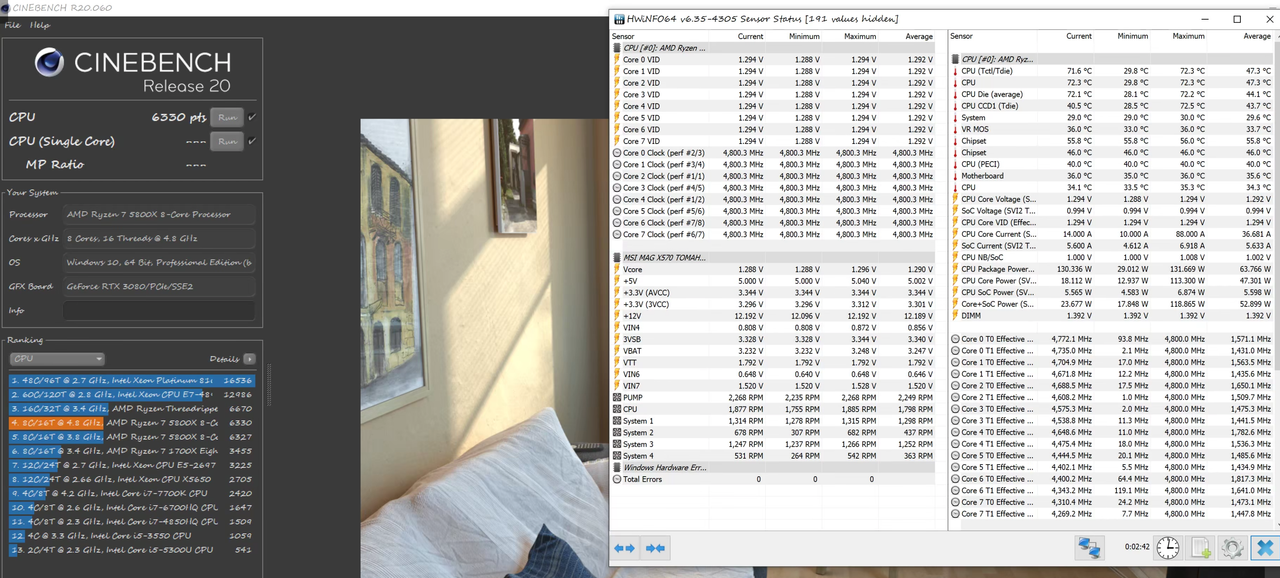This screenshot has width=1280, height=578.
Task: Select the CPU CCD1 (Tdie) row
Action: tap(1113, 106)
